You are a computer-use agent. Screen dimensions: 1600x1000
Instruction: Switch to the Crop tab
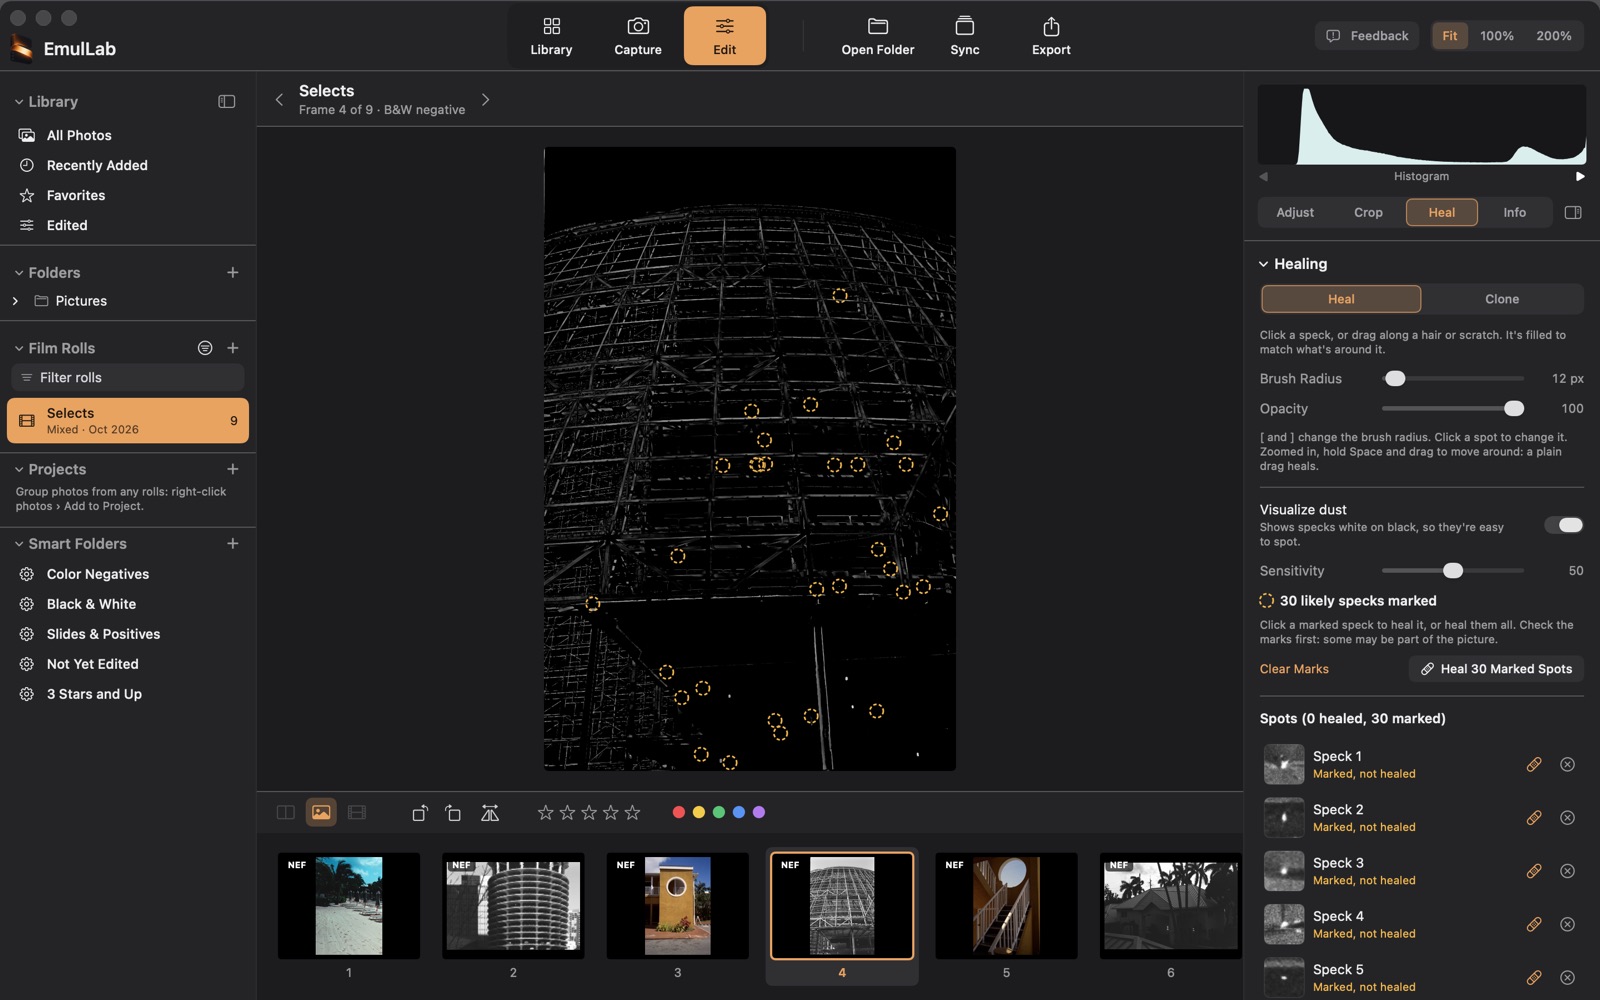(1368, 212)
